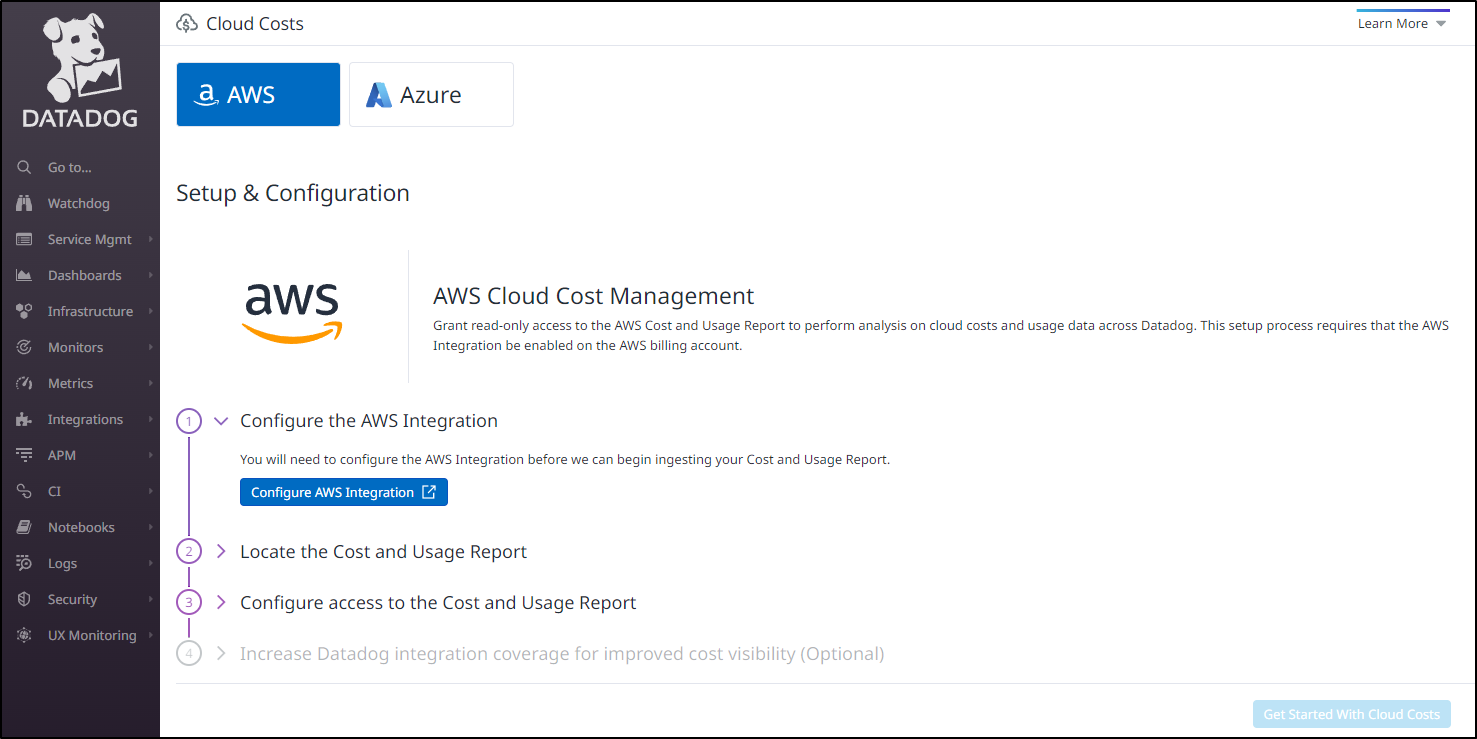Click the UX Monitoring sidebar icon
The width and height of the screenshot is (1477, 739).
[25, 635]
